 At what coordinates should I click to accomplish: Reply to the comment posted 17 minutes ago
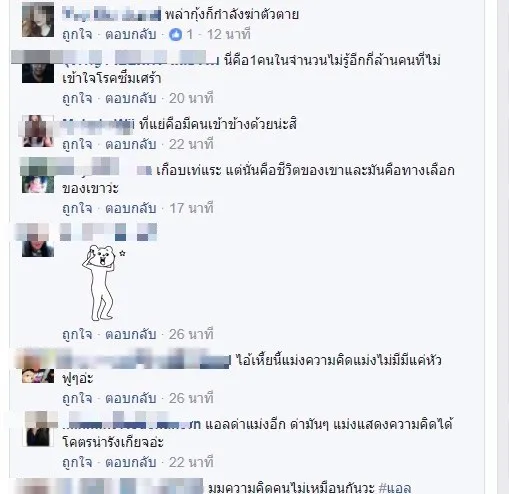(131, 208)
